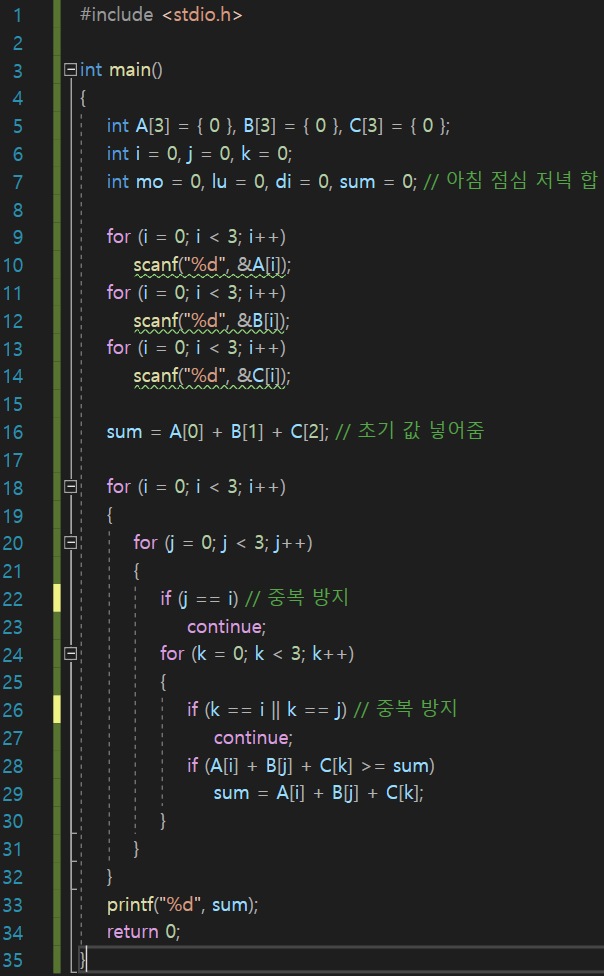Click the 'for (i = 0; i < 3; i++)' on line 18
This screenshot has width=604, height=976.
[x=196, y=487]
